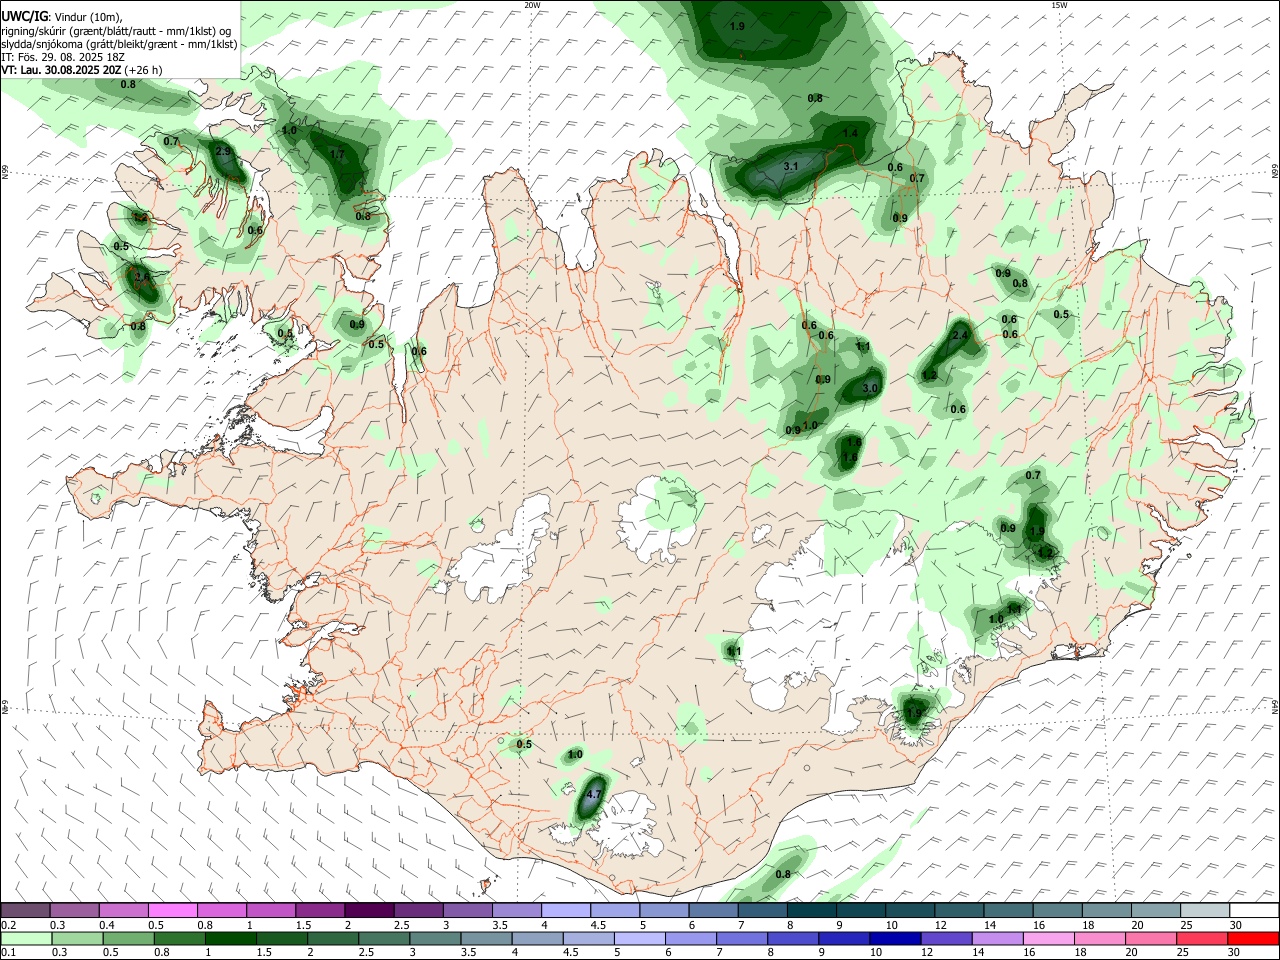This screenshot has width=1280, height=960.
Task: Pick the red-pink 25–30 lower-scale swatch
Action: (x=1202, y=938)
